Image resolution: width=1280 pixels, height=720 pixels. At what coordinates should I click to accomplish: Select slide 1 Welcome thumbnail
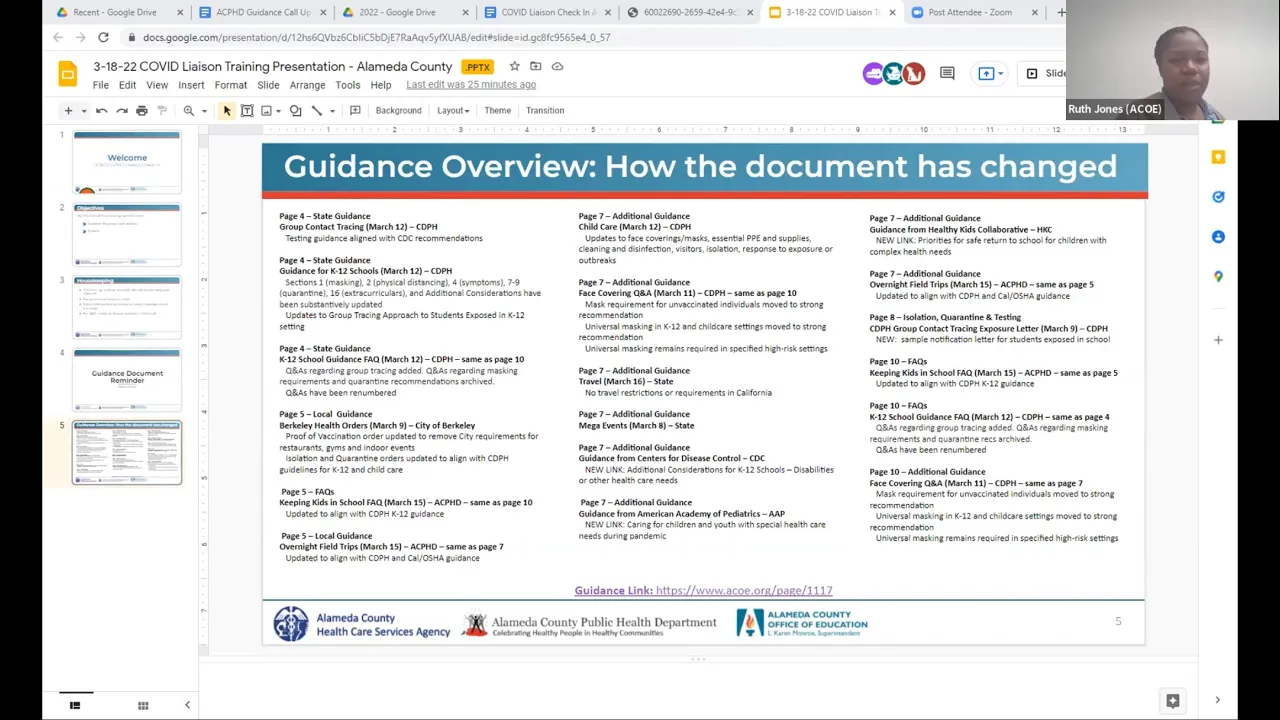pyautogui.click(x=127, y=161)
